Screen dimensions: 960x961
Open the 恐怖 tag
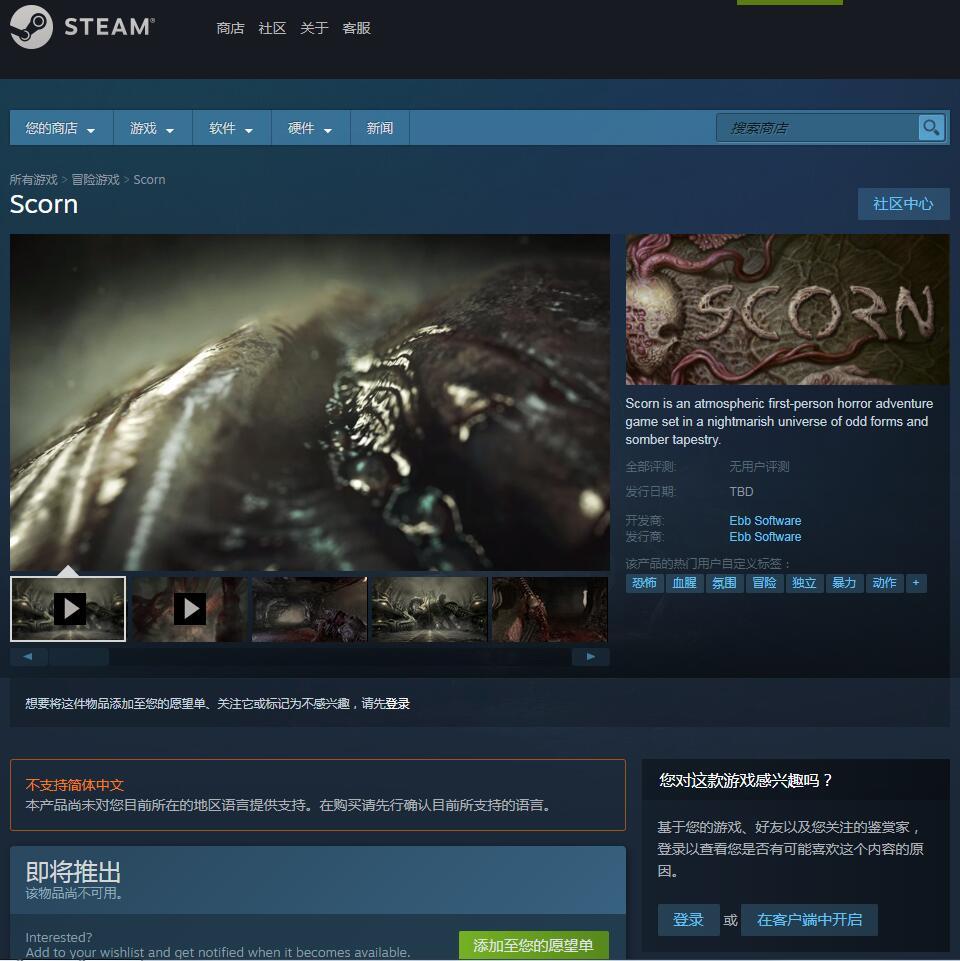644,583
